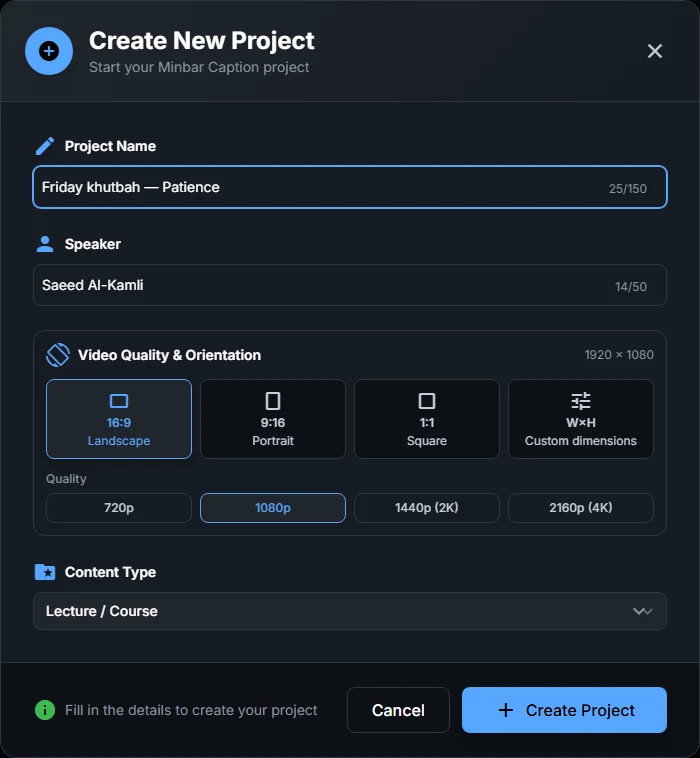Set quality to 2160p (4K)
This screenshot has width=700, height=758.
pos(581,508)
